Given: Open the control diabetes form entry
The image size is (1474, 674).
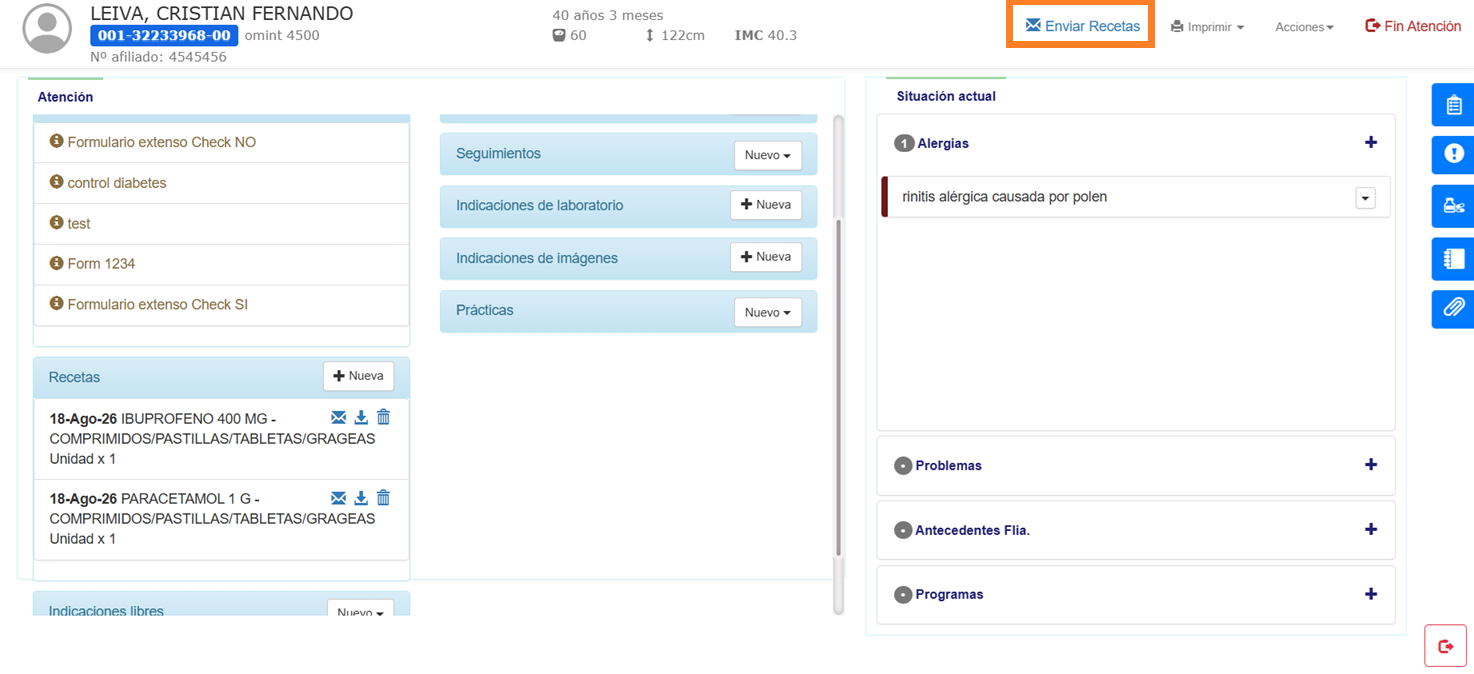Looking at the screenshot, I should click(222, 183).
